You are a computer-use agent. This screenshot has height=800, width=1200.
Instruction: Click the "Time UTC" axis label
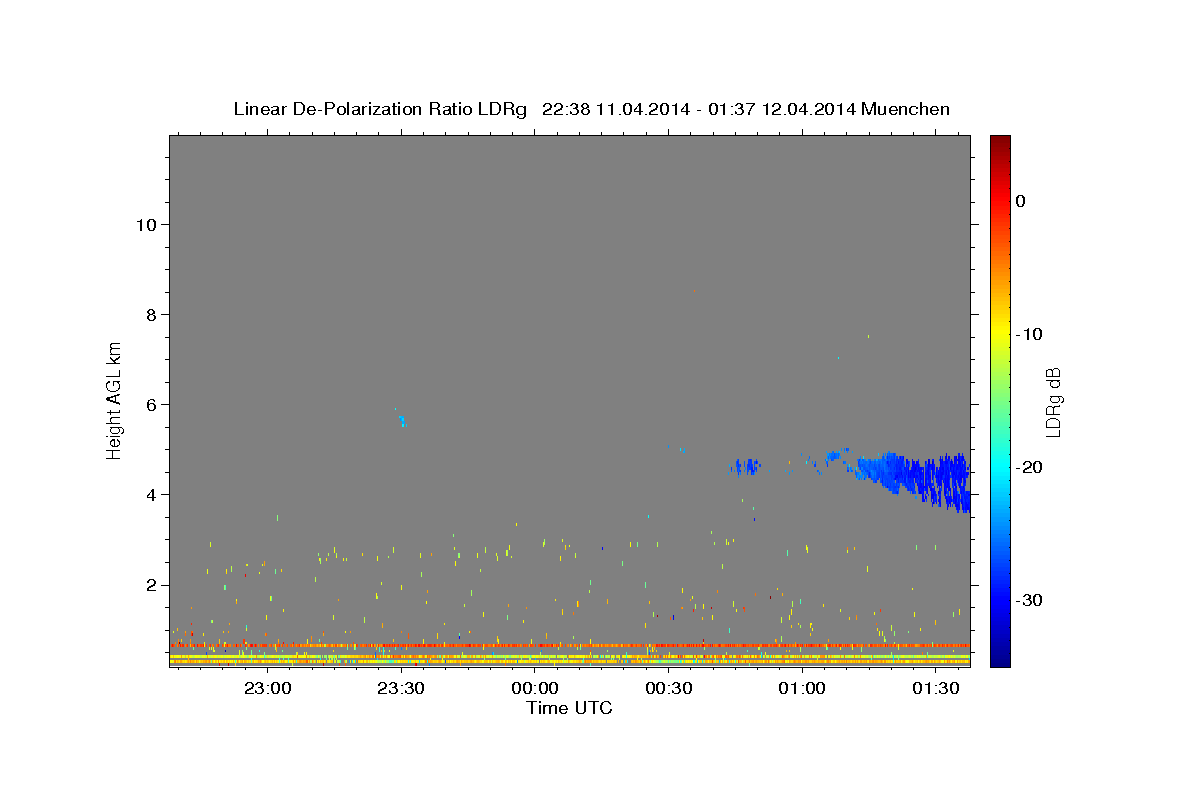(569, 708)
